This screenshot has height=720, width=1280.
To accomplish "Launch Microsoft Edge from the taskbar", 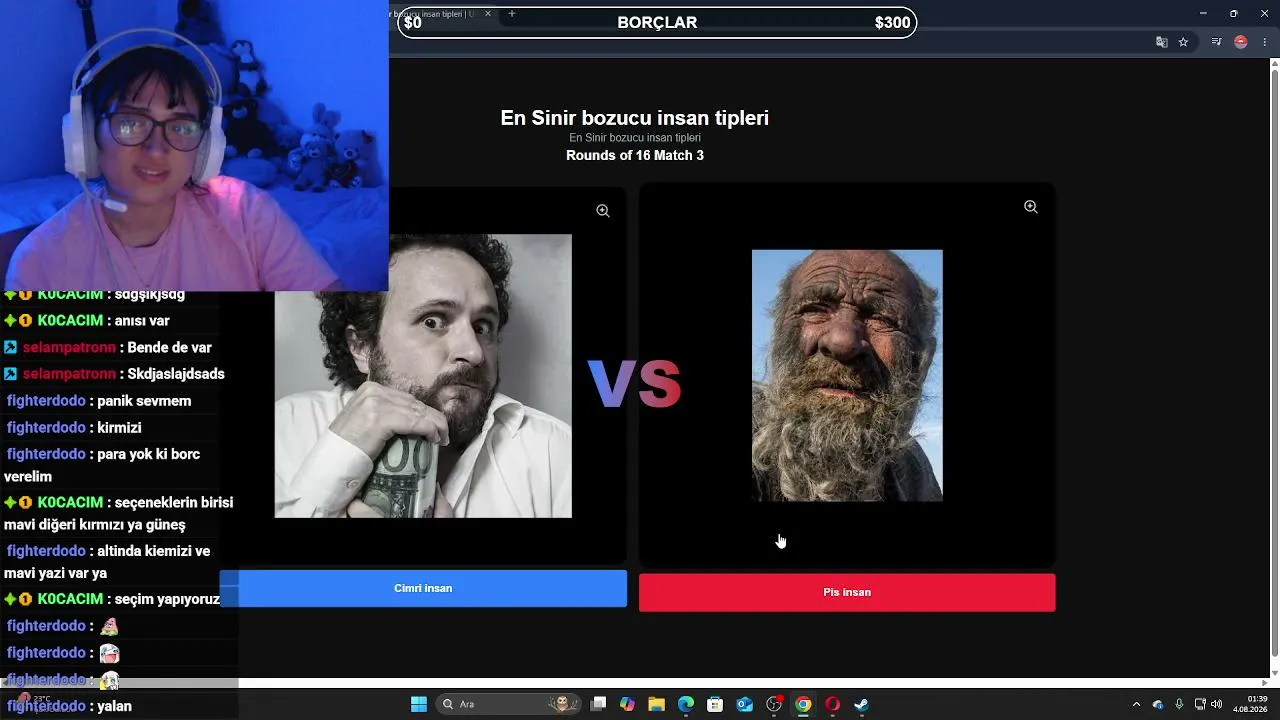I will (686, 704).
